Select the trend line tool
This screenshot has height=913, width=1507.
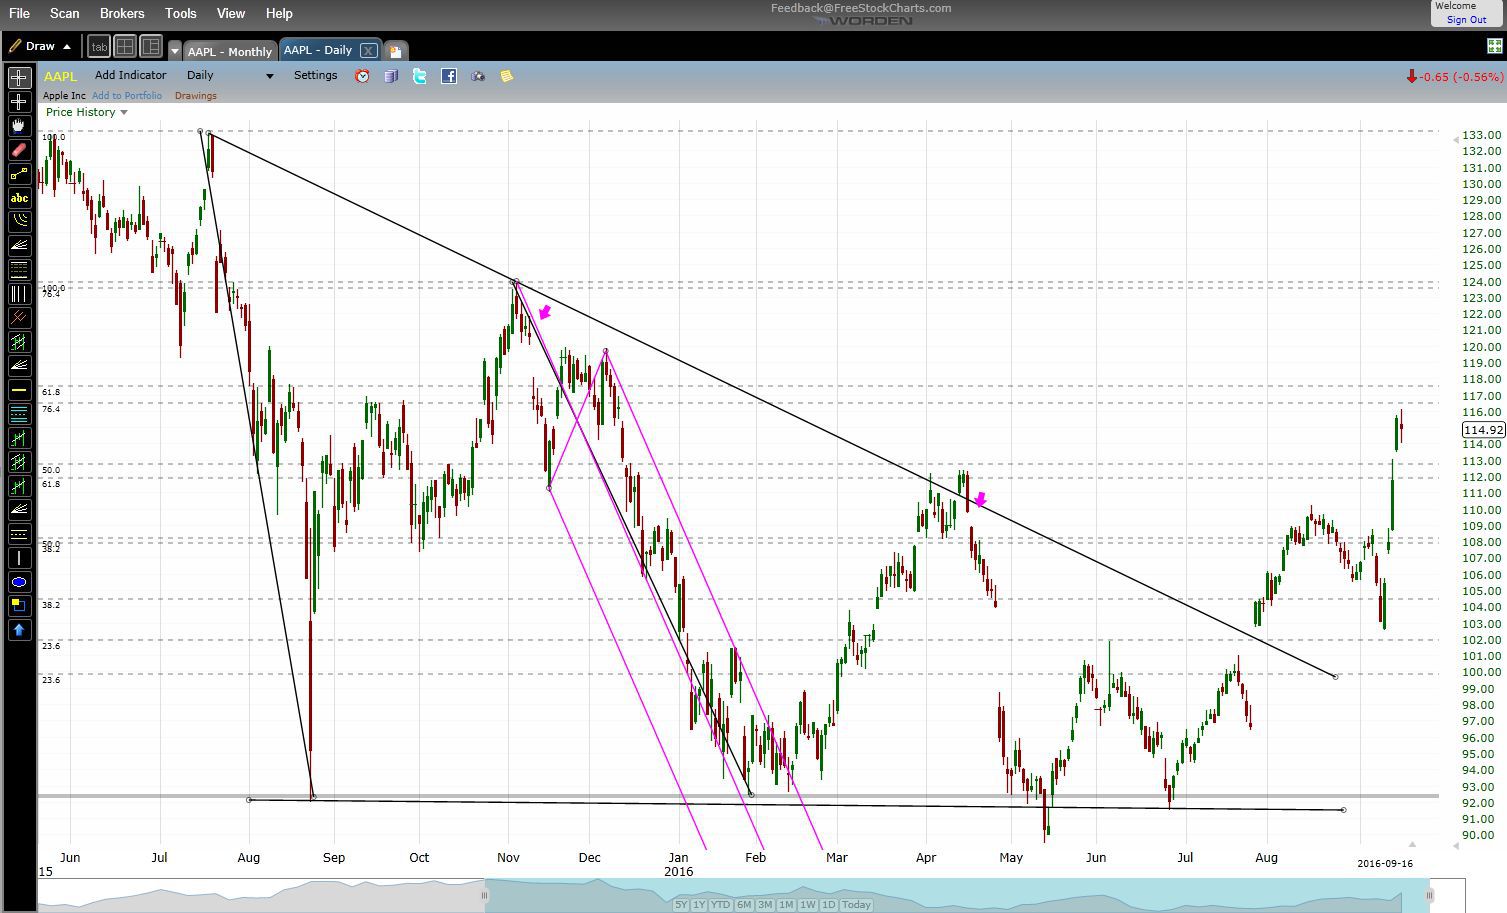(18, 174)
